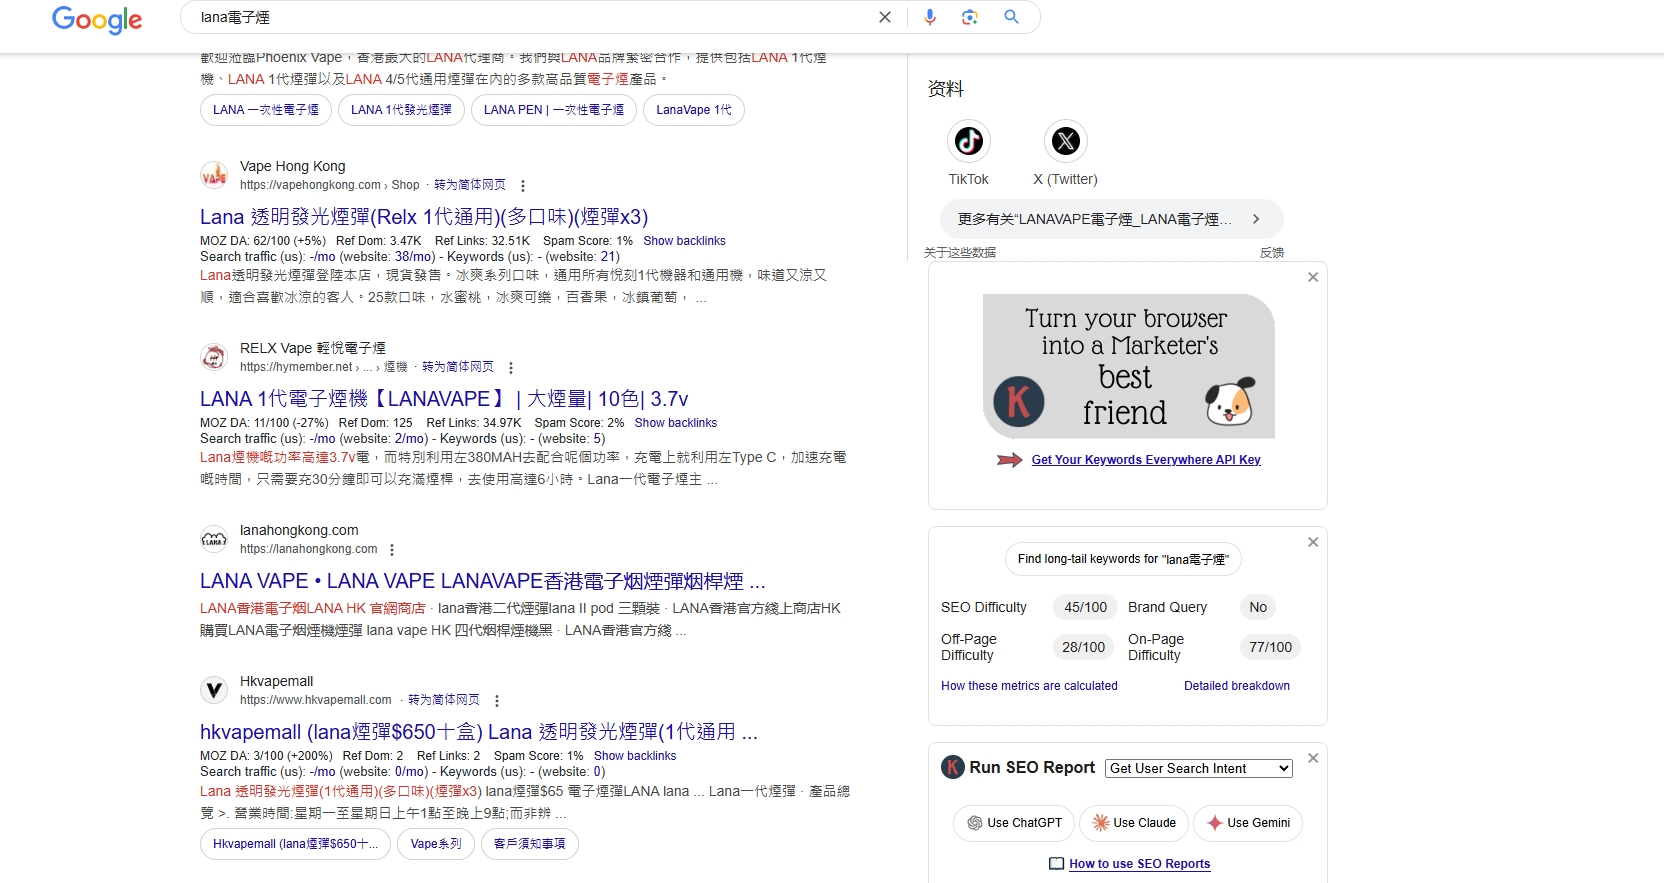The width and height of the screenshot is (1664, 883).
Task: Convert RELX Vape result to simplified page
Action: (458, 367)
